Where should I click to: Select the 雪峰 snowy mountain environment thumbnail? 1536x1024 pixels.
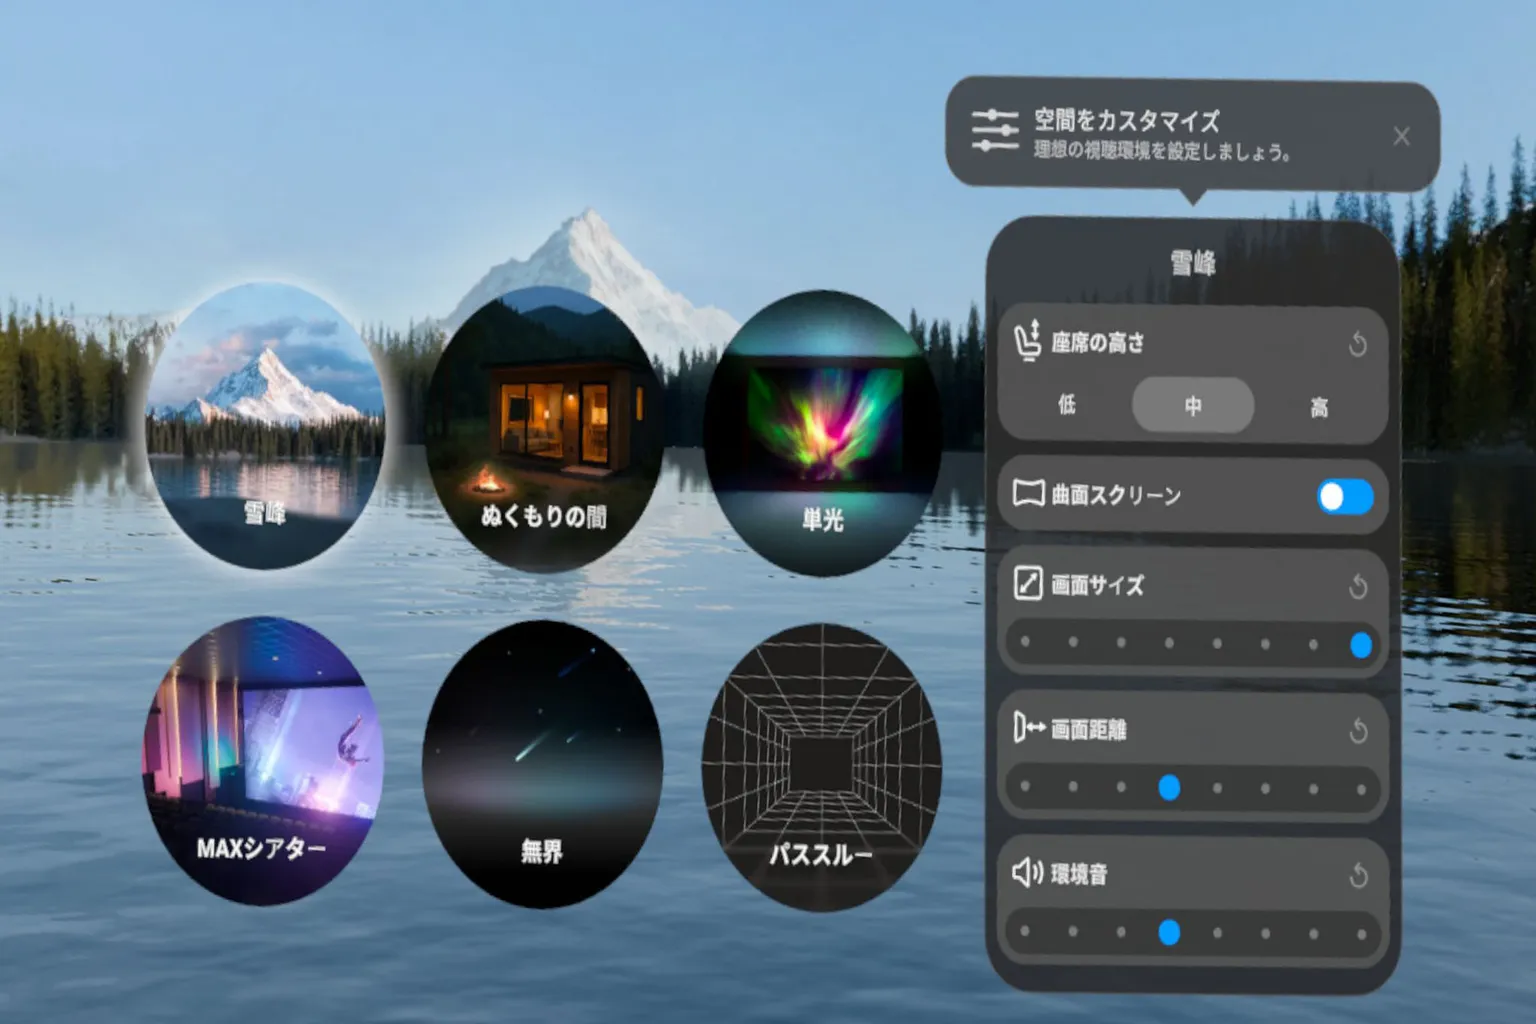pyautogui.click(x=265, y=426)
